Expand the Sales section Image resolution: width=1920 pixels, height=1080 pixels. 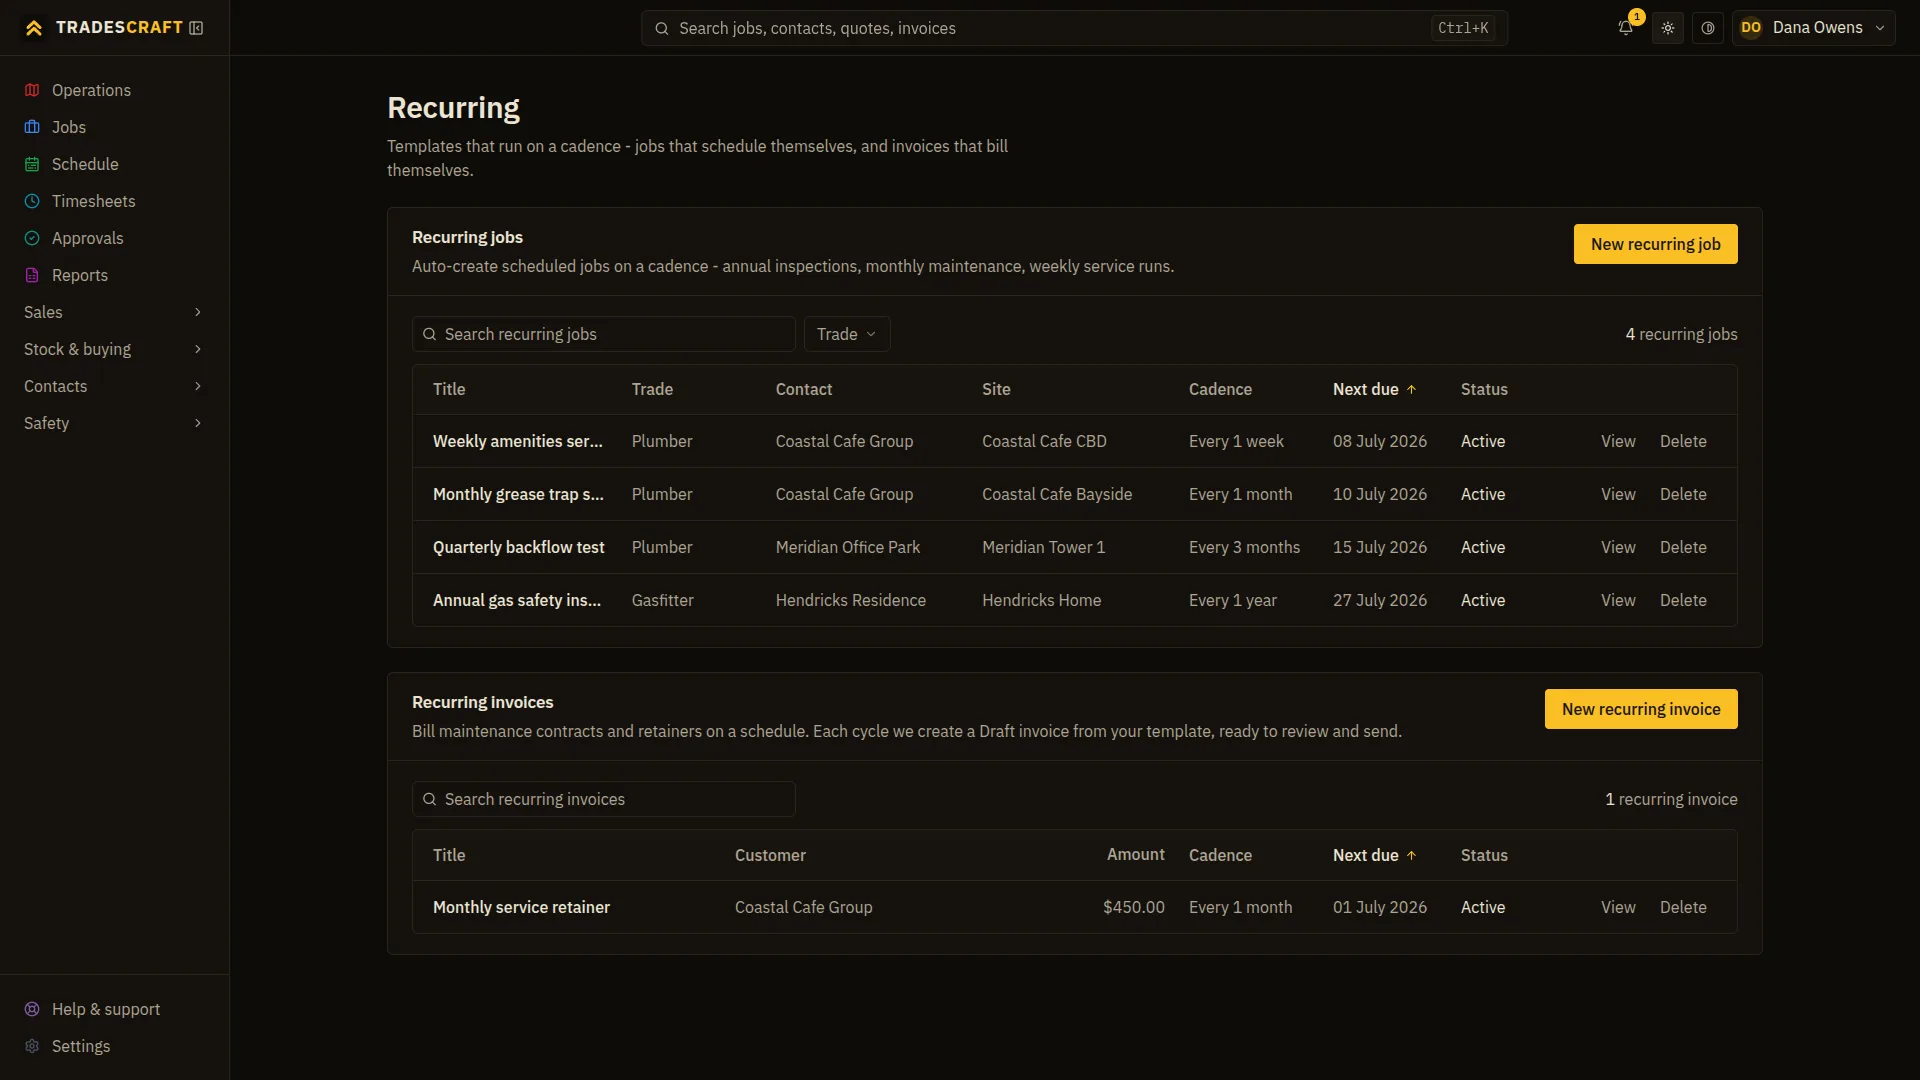[x=114, y=312]
